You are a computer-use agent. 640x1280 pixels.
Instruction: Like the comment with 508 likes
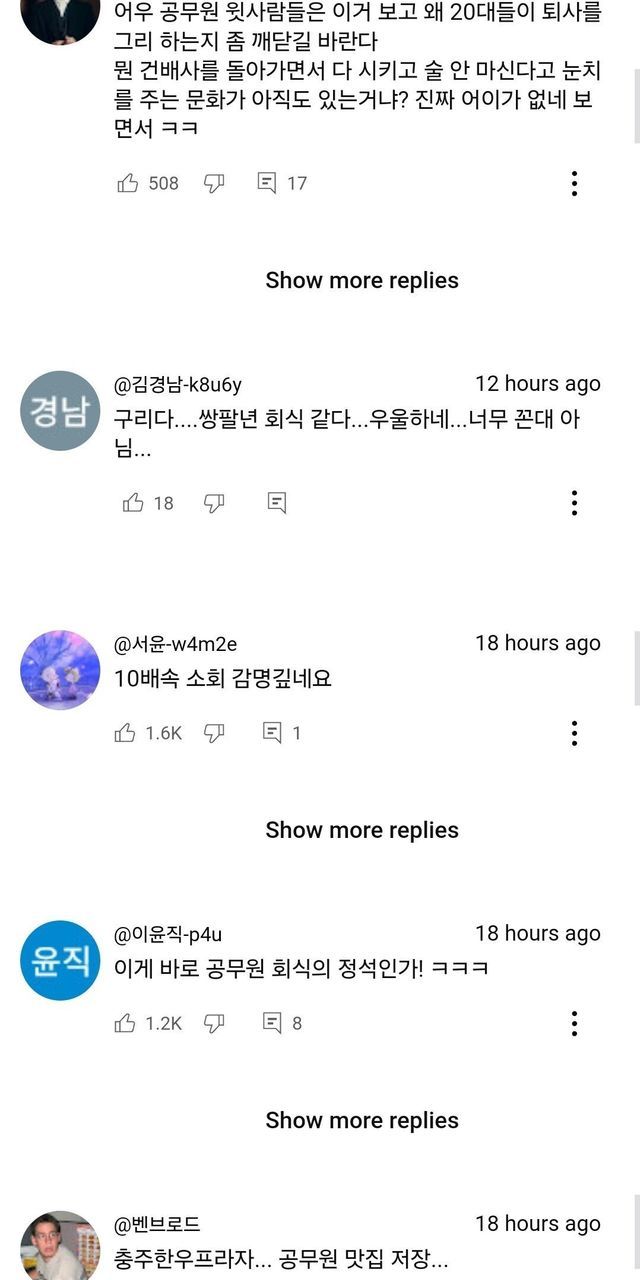tap(128, 183)
